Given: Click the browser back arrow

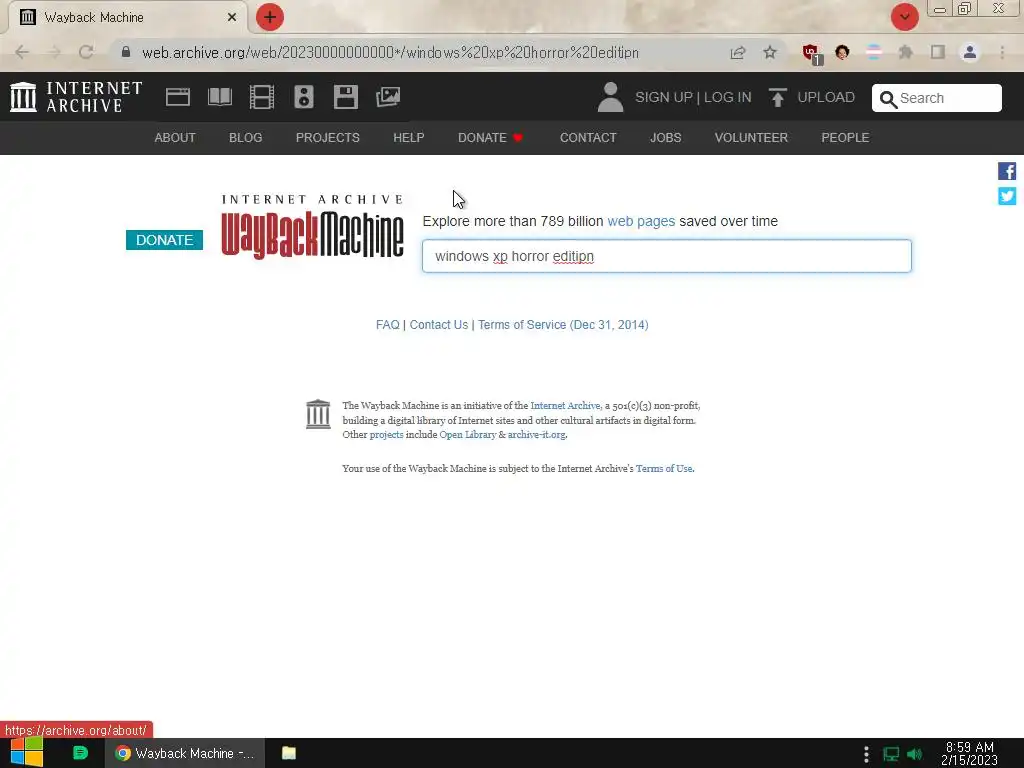Looking at the screenshot, I should pos(22,52).
